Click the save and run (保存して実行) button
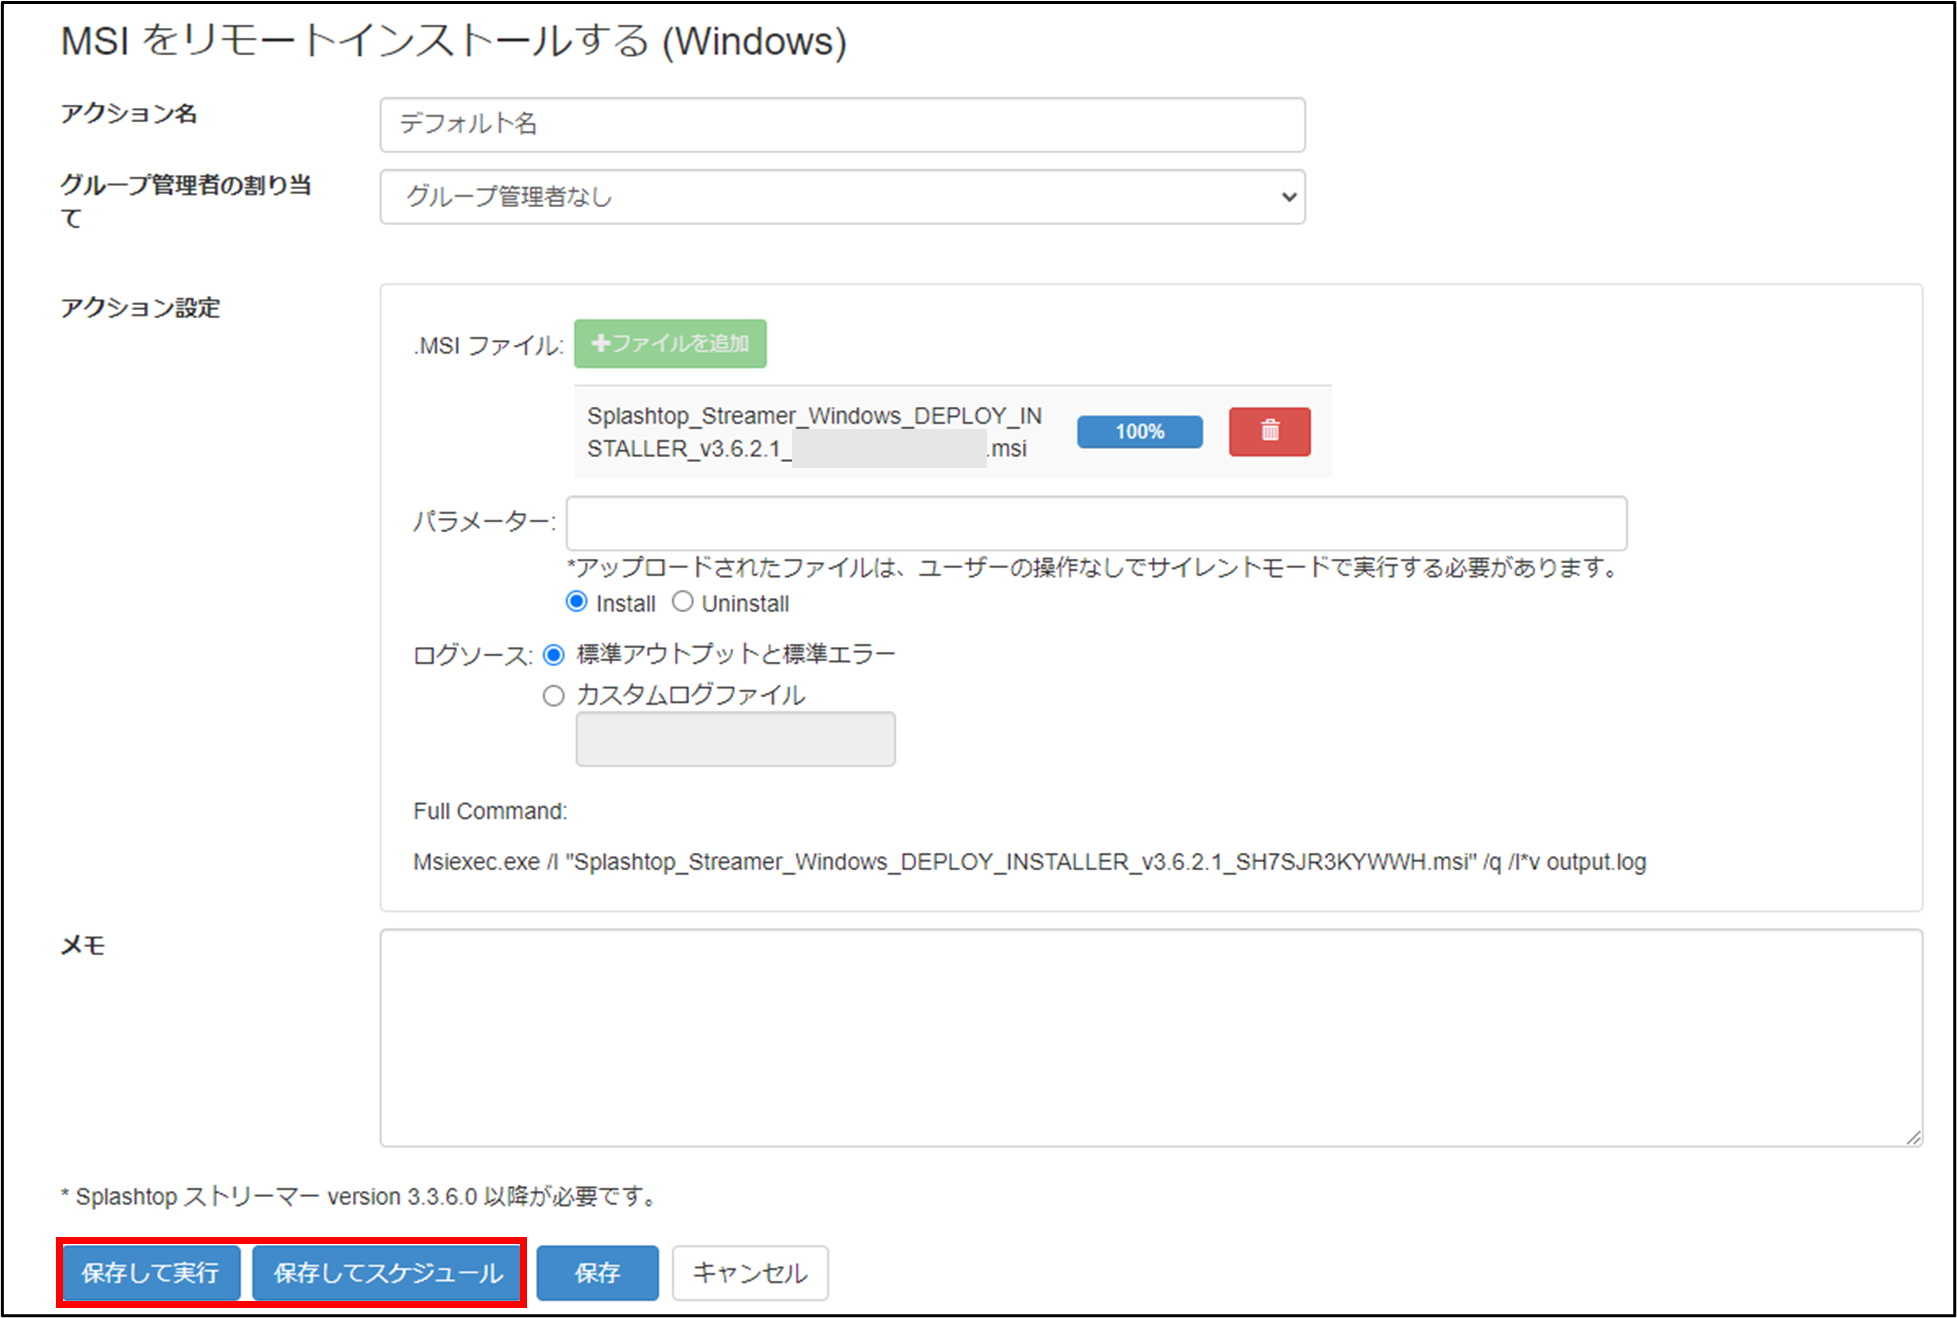The width and height of the screenshot is (1957, 1318). point(150,1273)
